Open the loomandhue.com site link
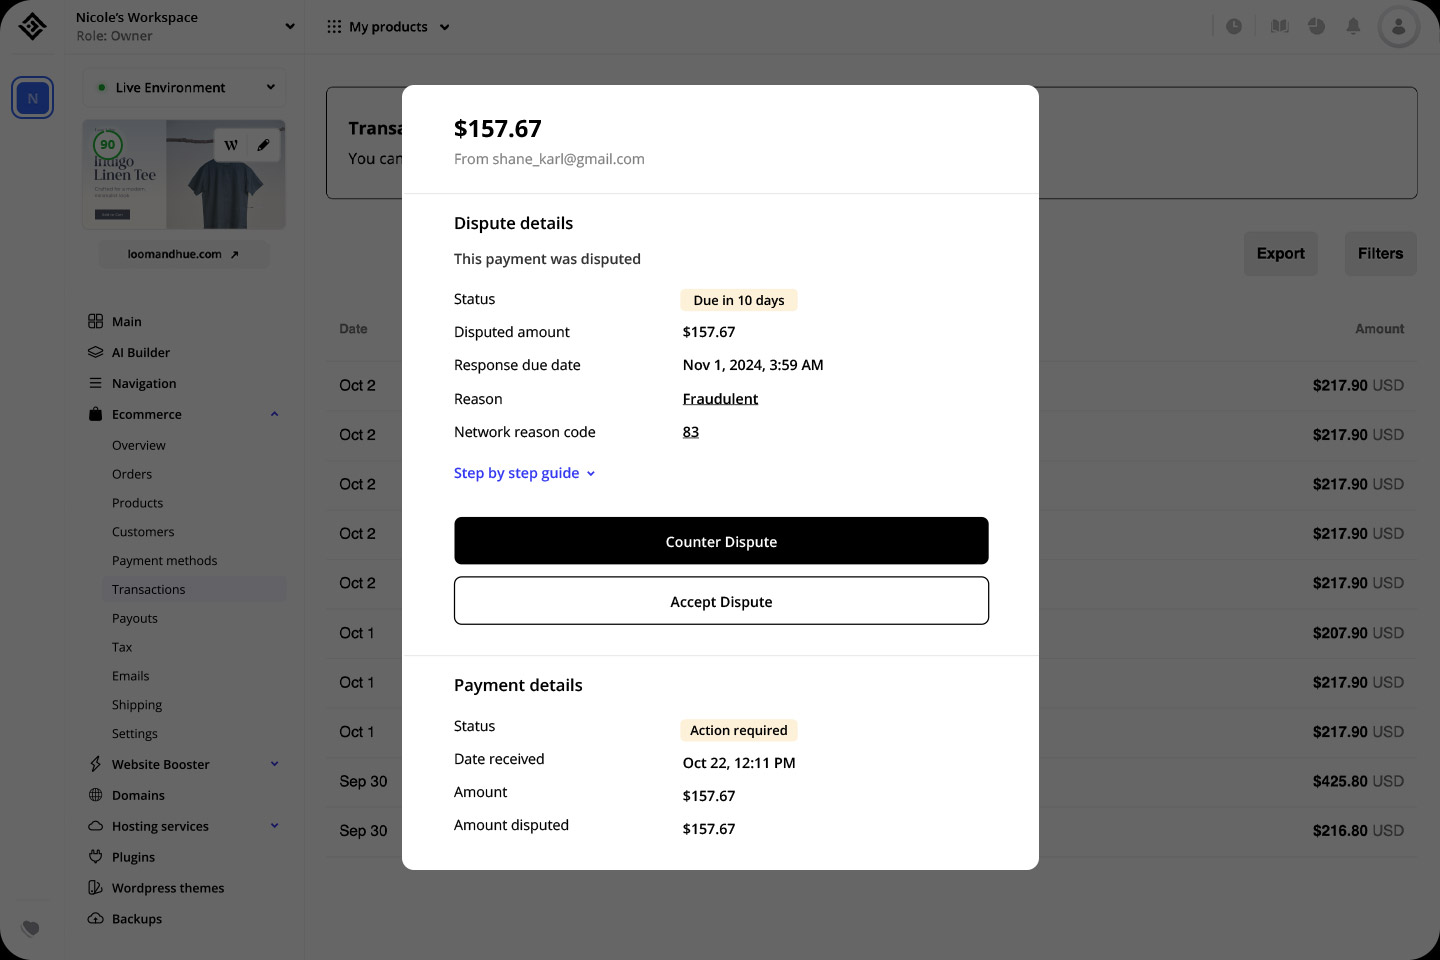This screenshot has width=1440, height=960. click(183, 255)
